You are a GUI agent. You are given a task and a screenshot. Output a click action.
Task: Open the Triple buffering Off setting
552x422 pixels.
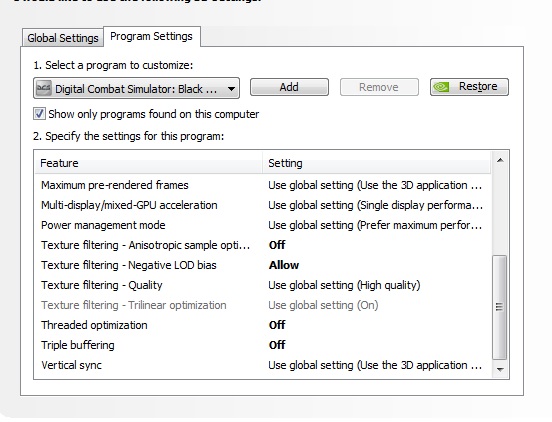(277, 345)
